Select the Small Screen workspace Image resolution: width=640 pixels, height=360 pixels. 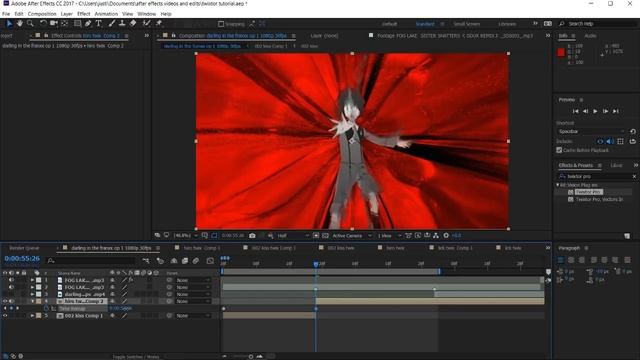click(467, 24)
